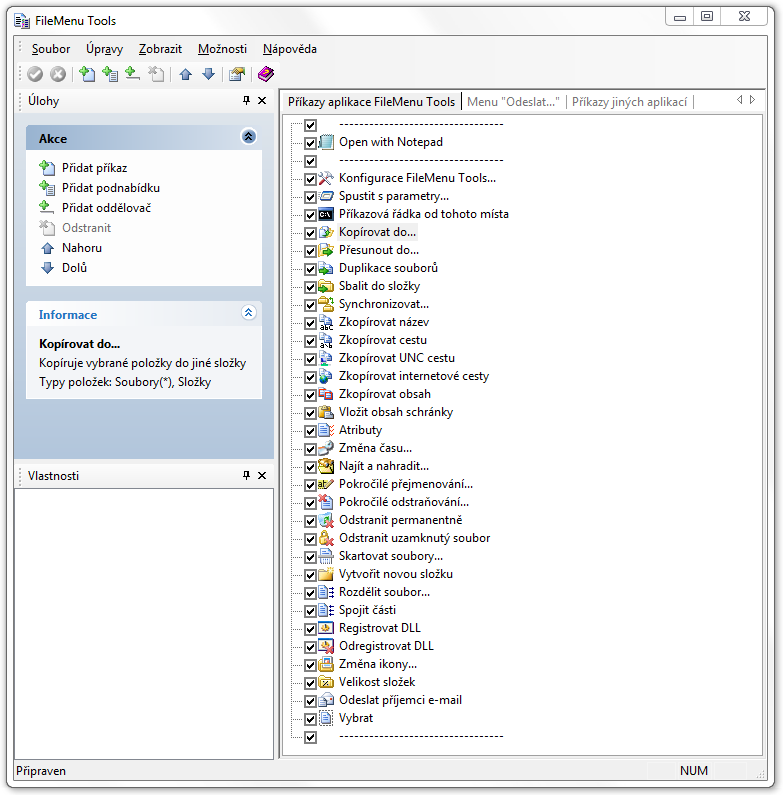Uncheck the Kopírovat do... checkbox
The image size is (783, 795).
click(x=310, y=233)
